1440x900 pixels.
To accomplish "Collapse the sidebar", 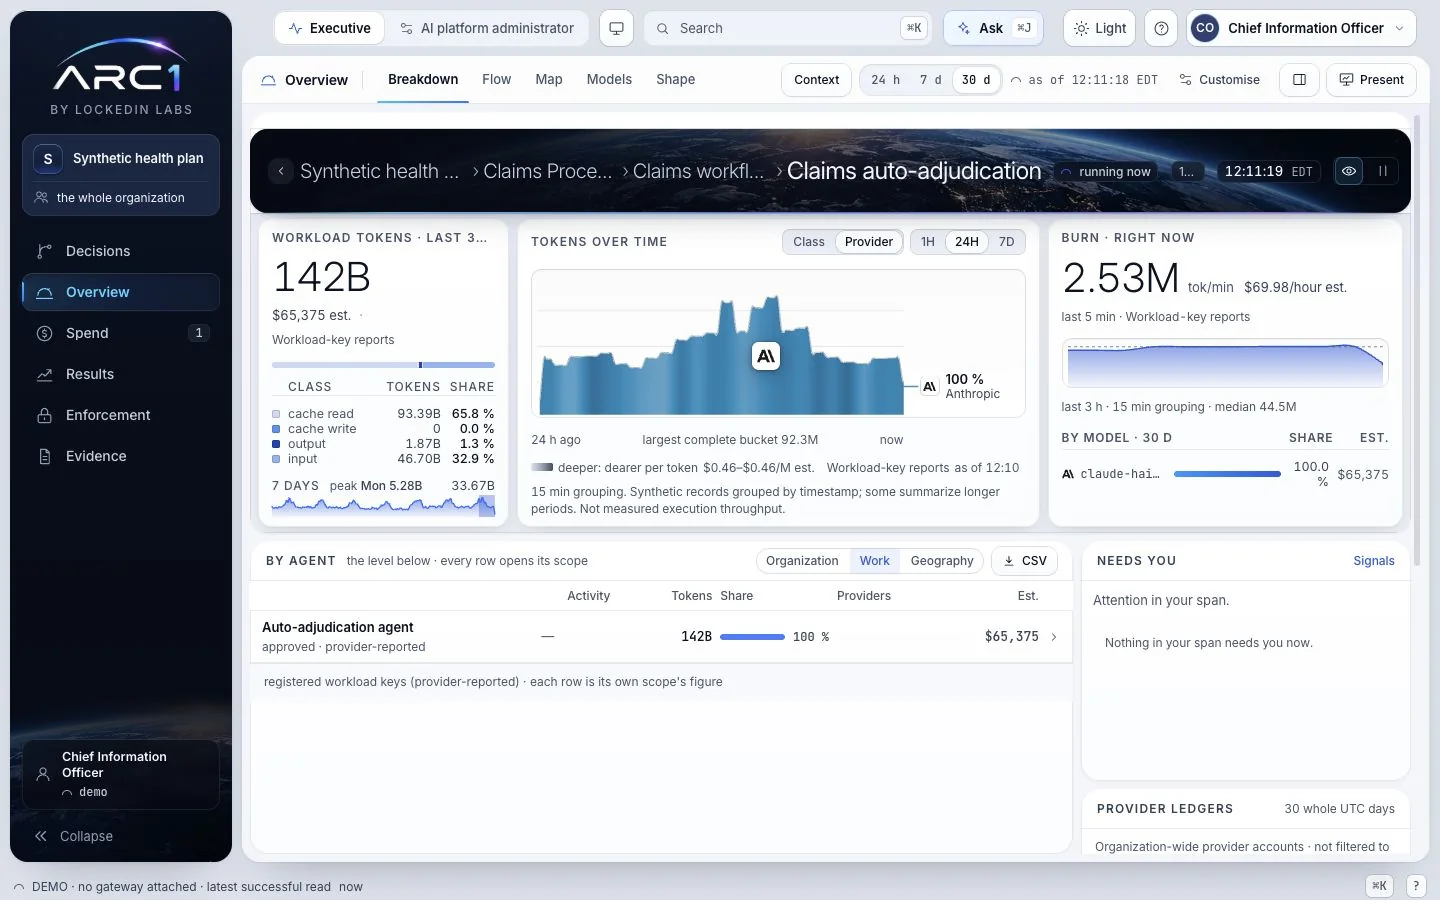I will click(74, 836).
